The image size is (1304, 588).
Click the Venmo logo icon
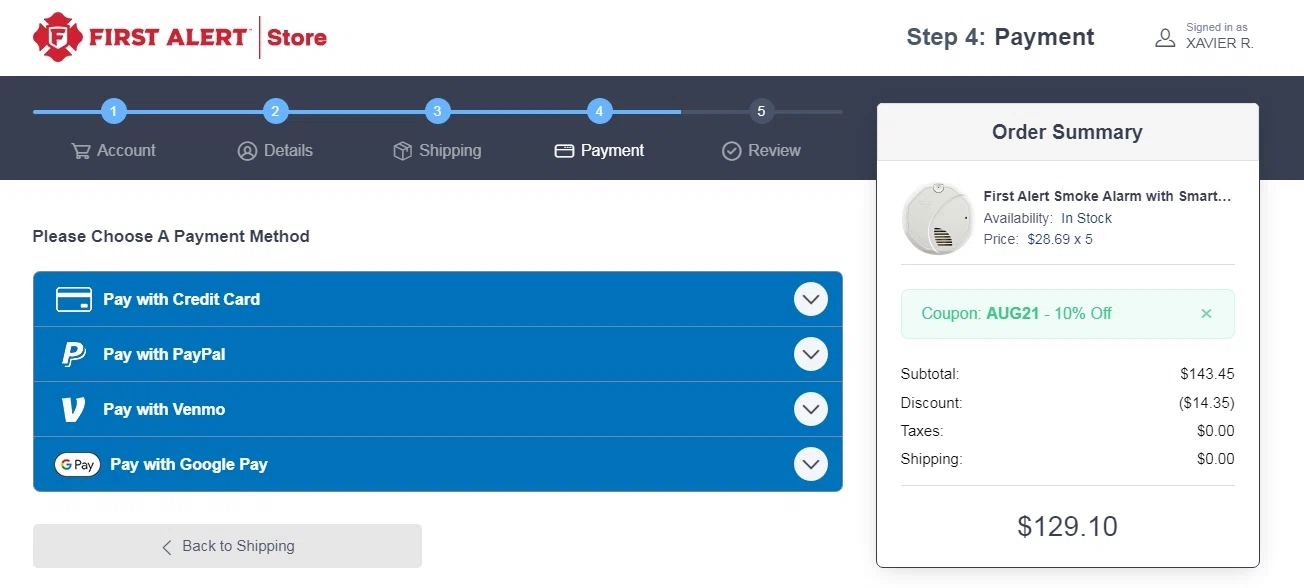[74, 409]
